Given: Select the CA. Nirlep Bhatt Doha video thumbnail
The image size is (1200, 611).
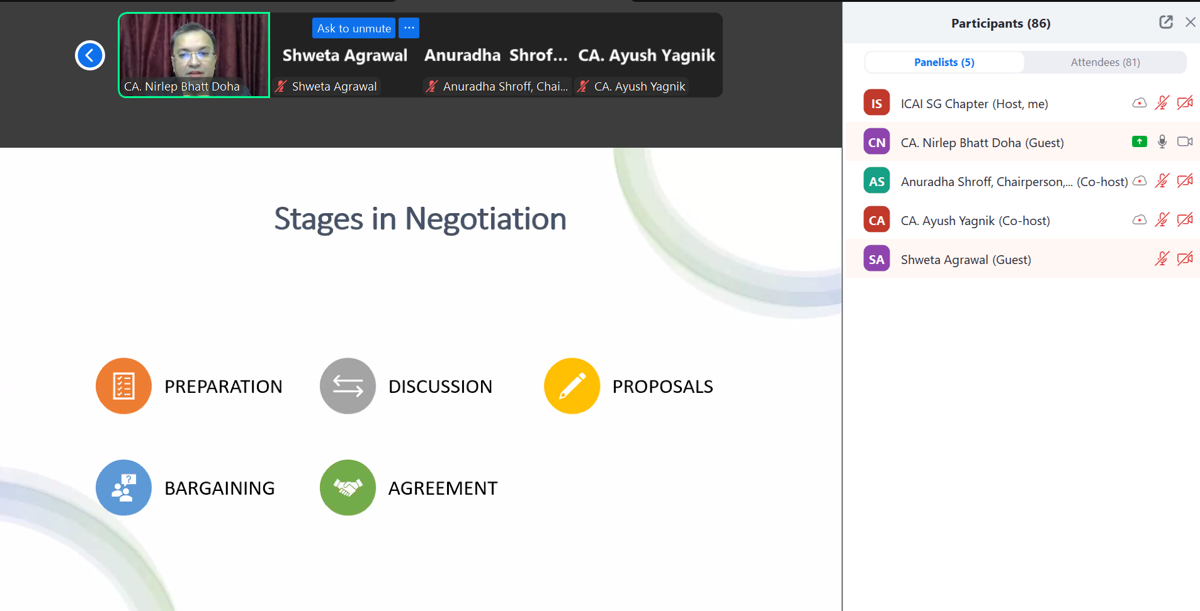Looking at the screenshot, I should point(194,55).
